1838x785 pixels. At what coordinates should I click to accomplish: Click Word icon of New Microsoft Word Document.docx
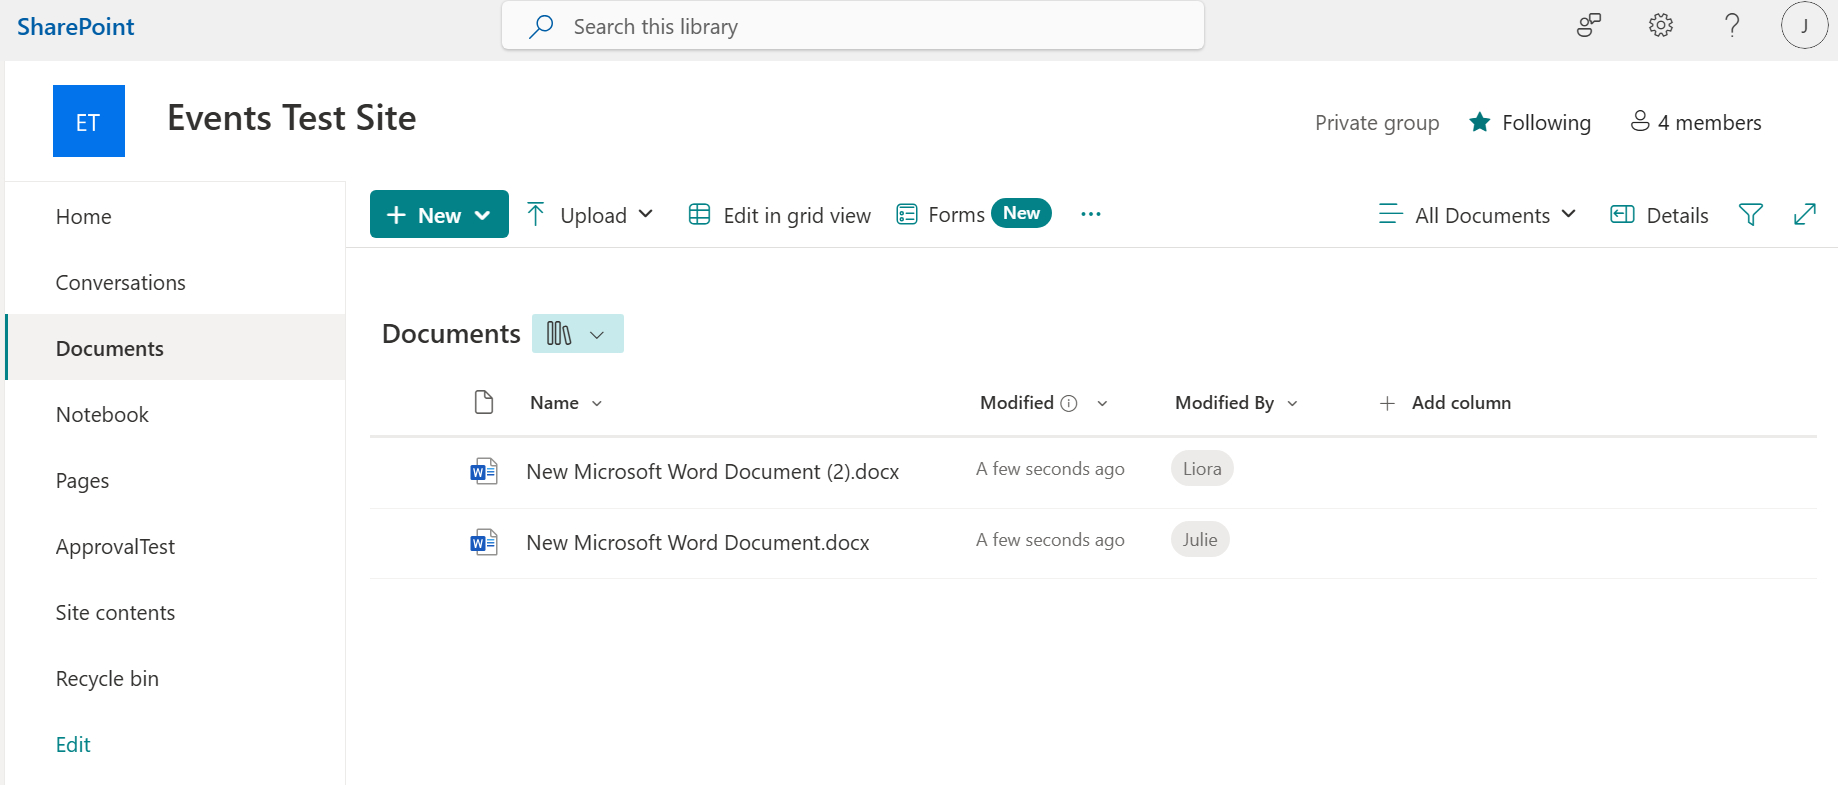(484, 542)
